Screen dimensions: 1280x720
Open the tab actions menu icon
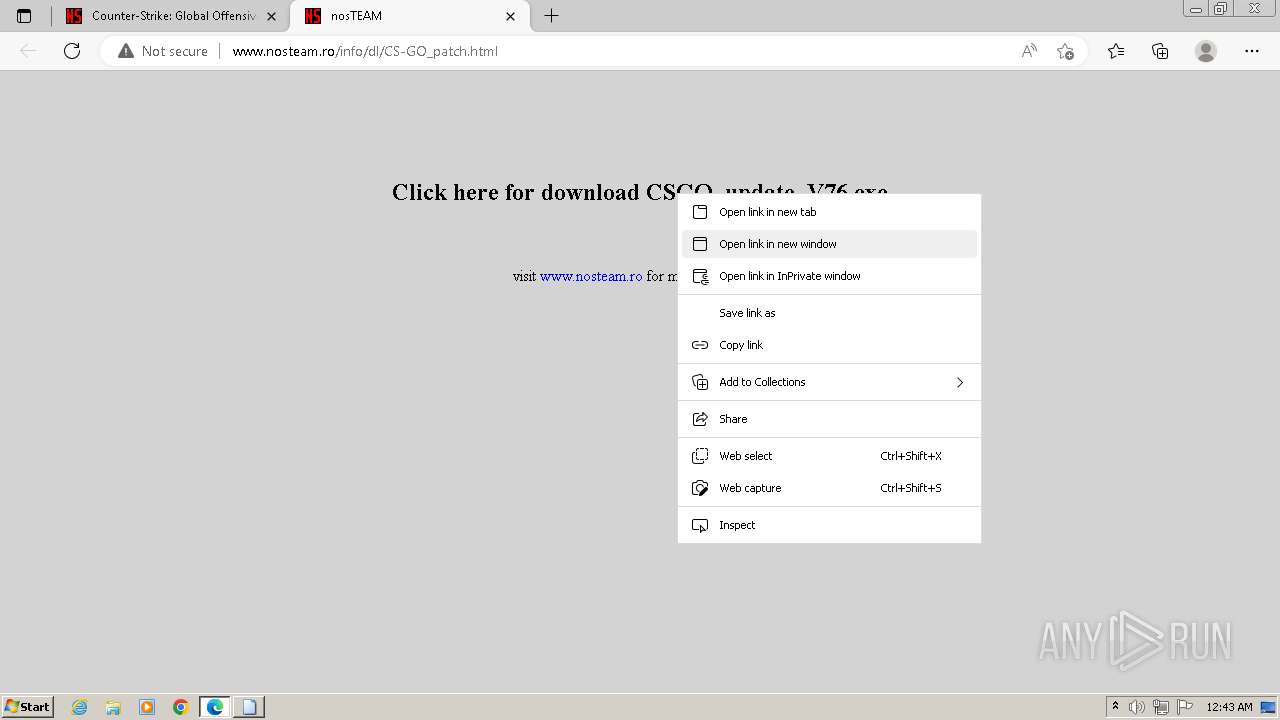(24, 16)
